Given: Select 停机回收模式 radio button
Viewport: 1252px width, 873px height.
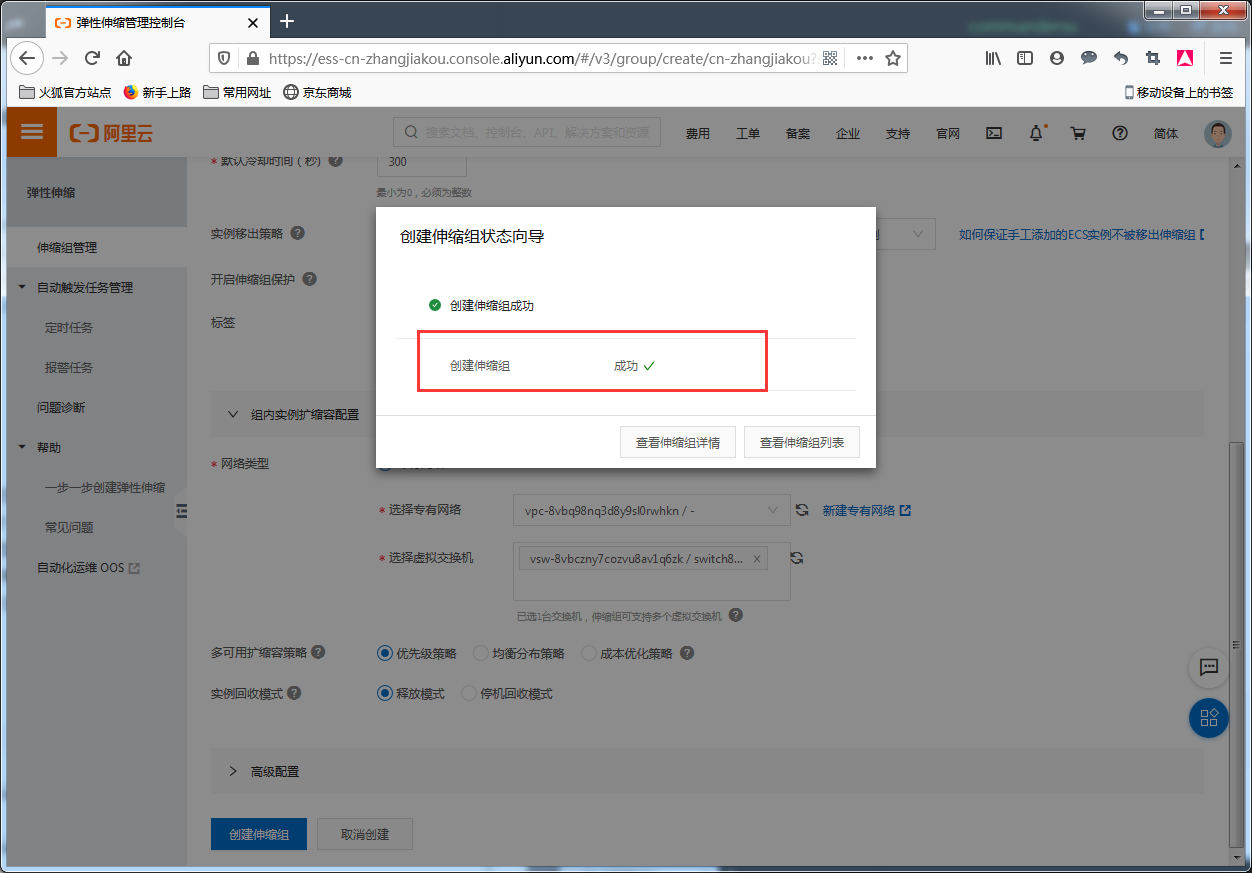Looking at the screenshot, I should tap(468, 693).
